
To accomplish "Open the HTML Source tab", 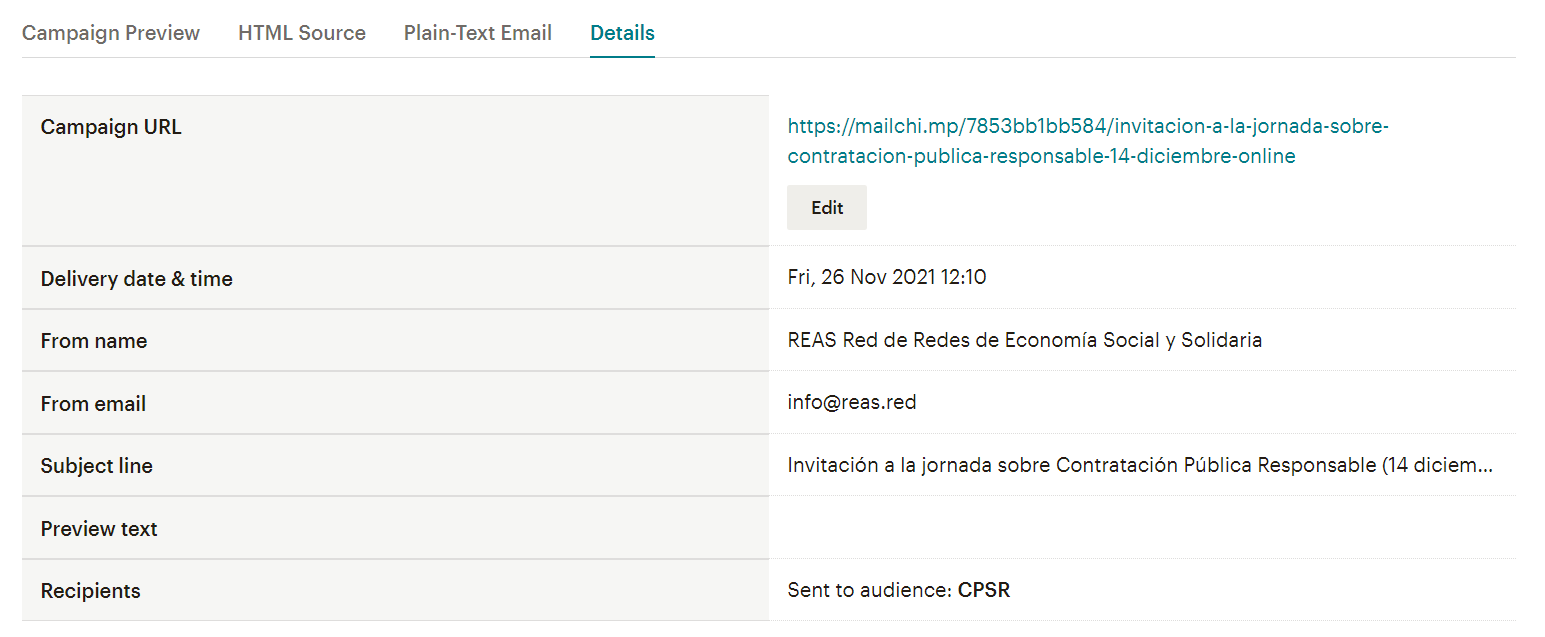I will (301, 33).
